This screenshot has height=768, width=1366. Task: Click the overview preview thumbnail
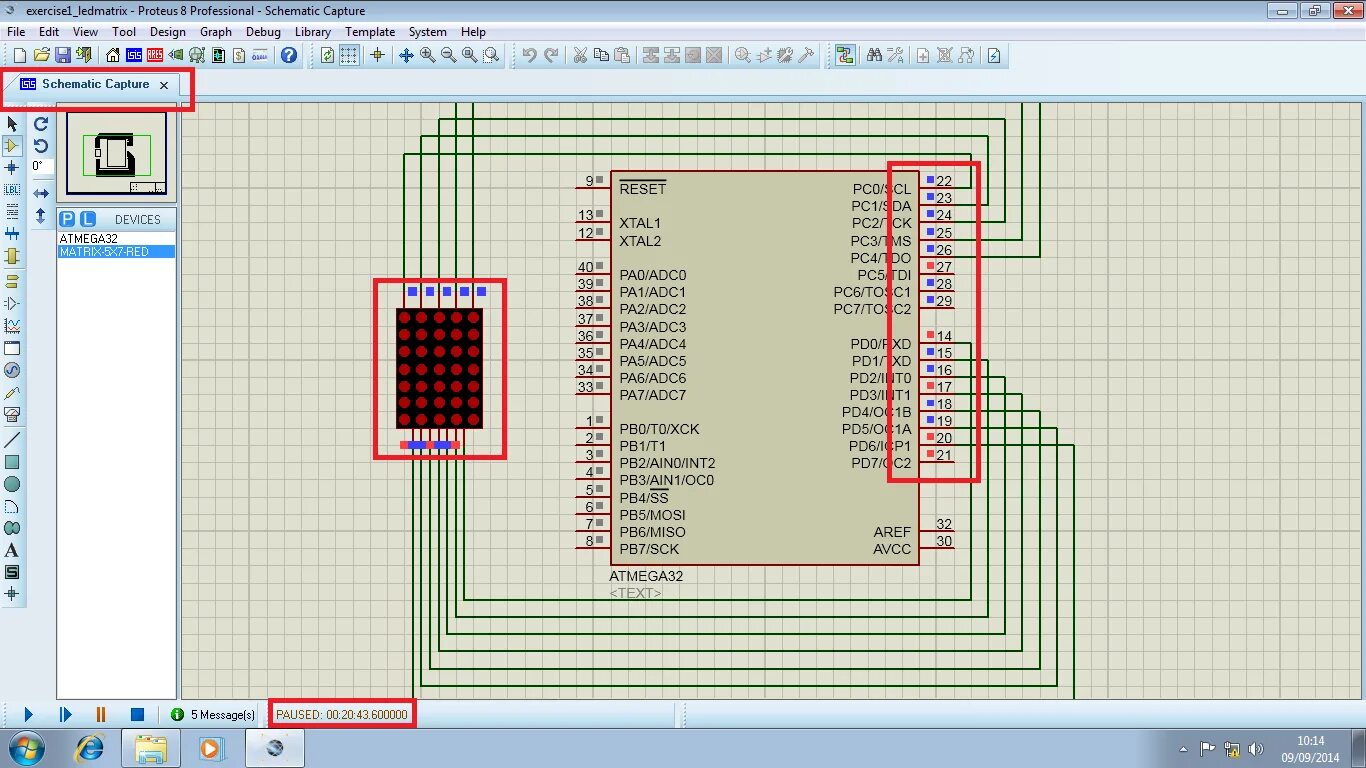tap(116, 153)
